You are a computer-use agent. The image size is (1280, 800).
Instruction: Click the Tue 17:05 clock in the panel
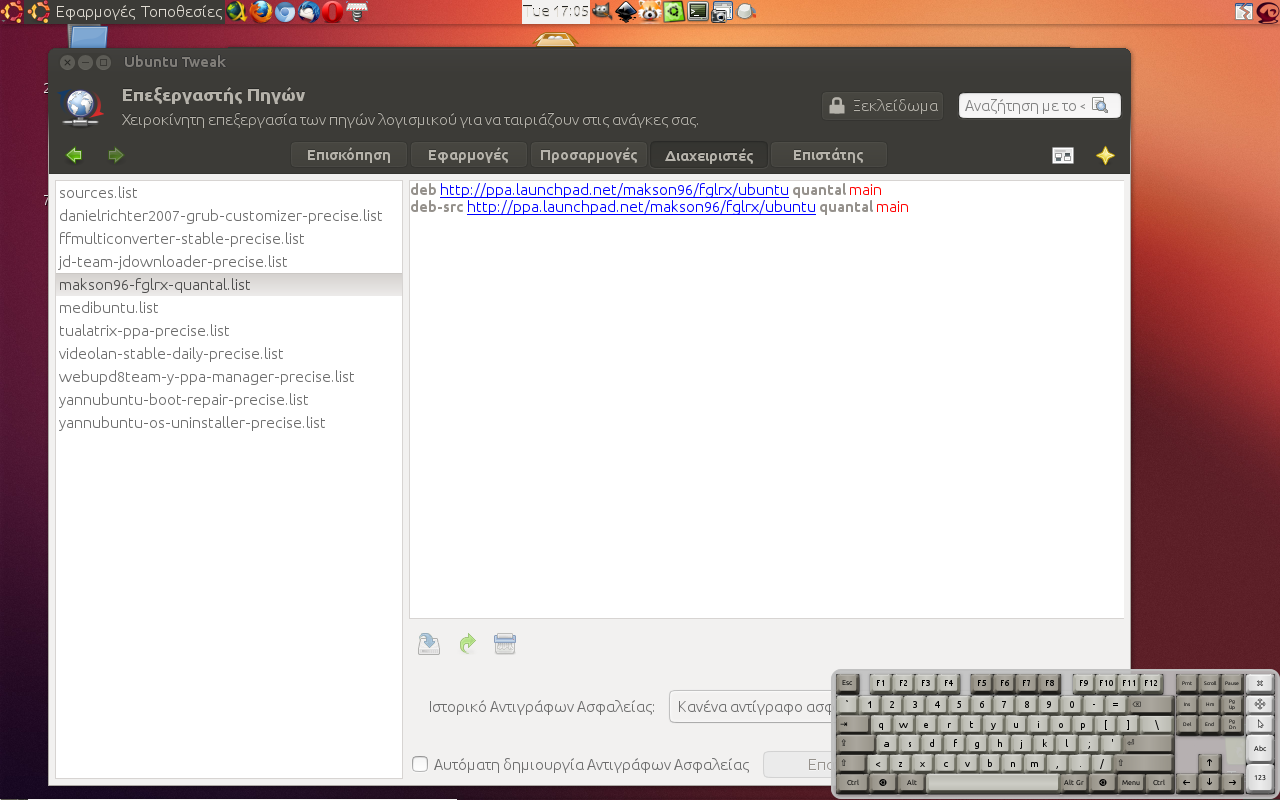(556, 12)
